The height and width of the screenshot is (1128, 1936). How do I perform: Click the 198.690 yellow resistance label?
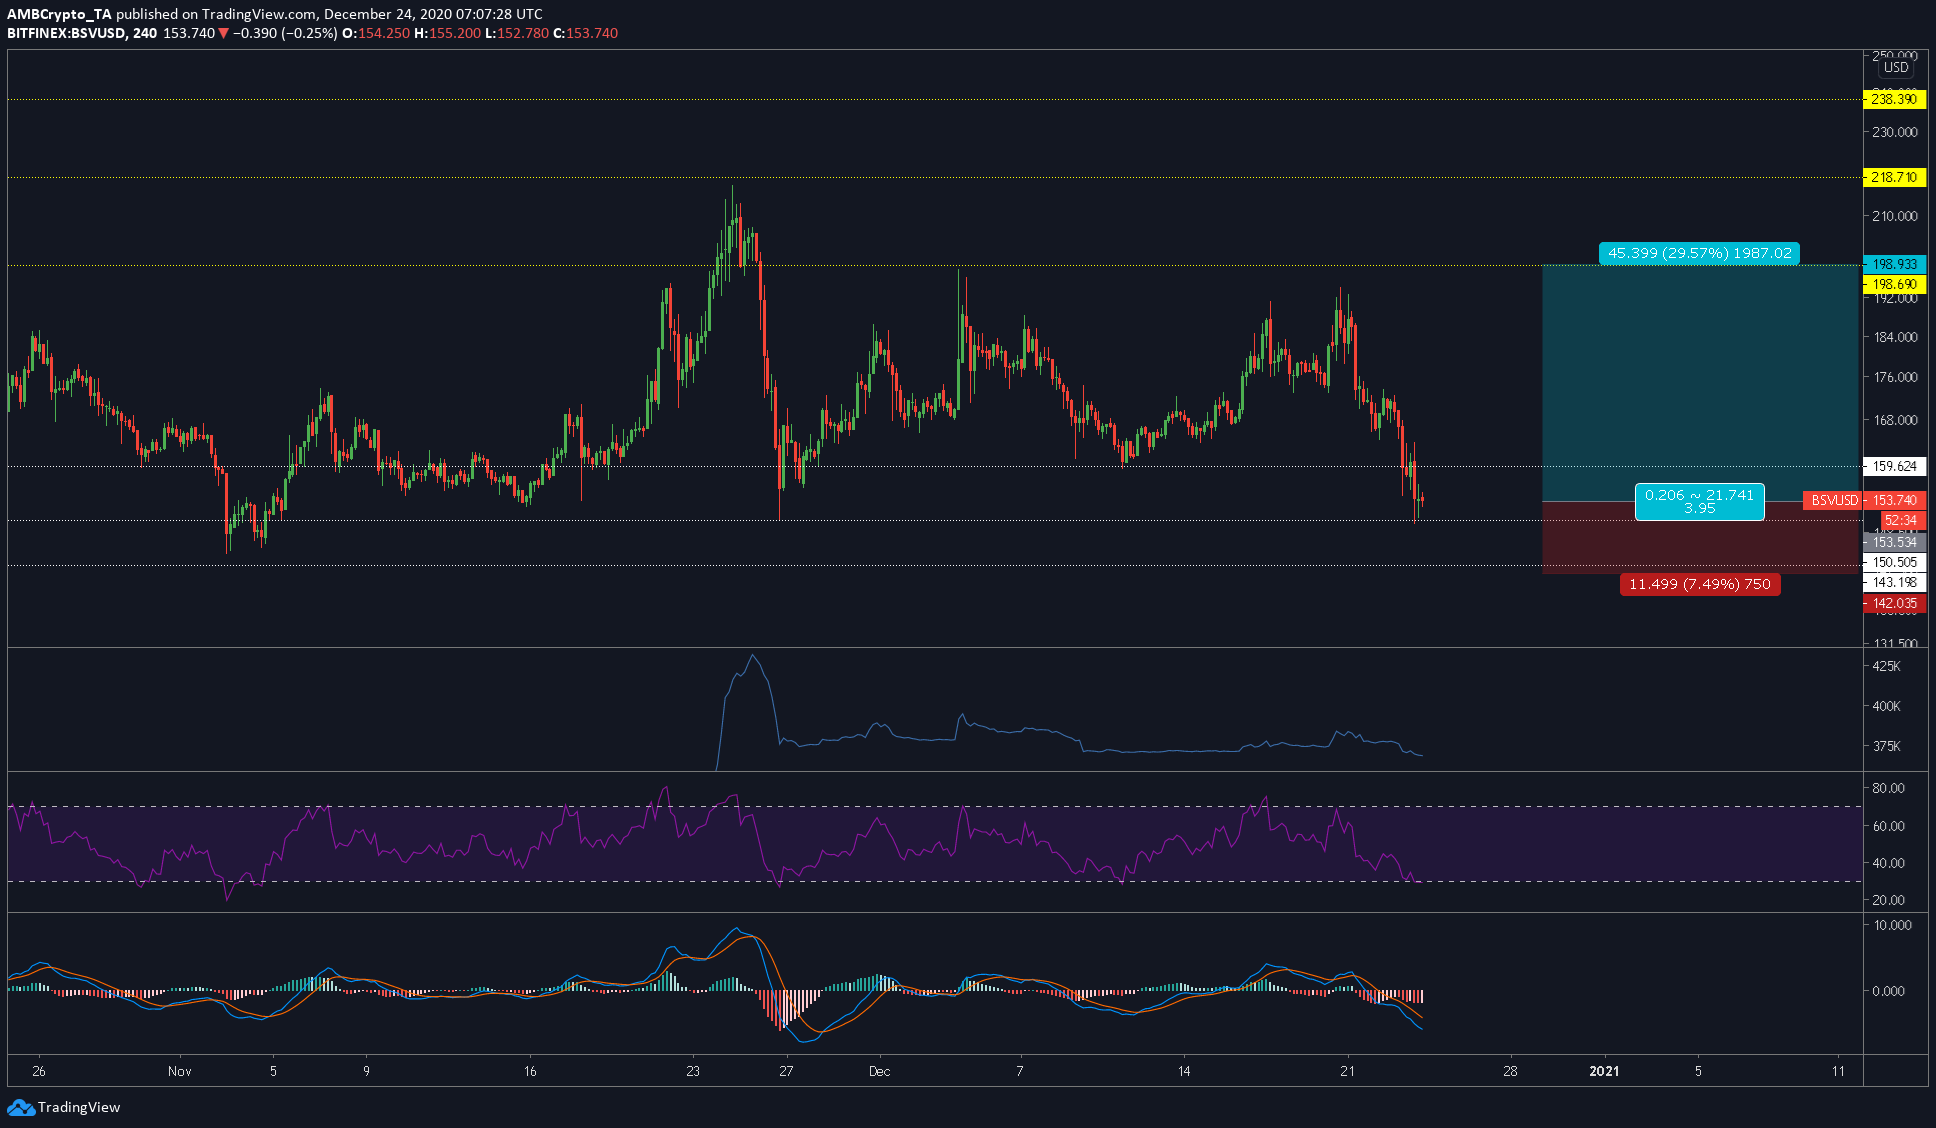pyautogui.click(x=1895, y=284)
